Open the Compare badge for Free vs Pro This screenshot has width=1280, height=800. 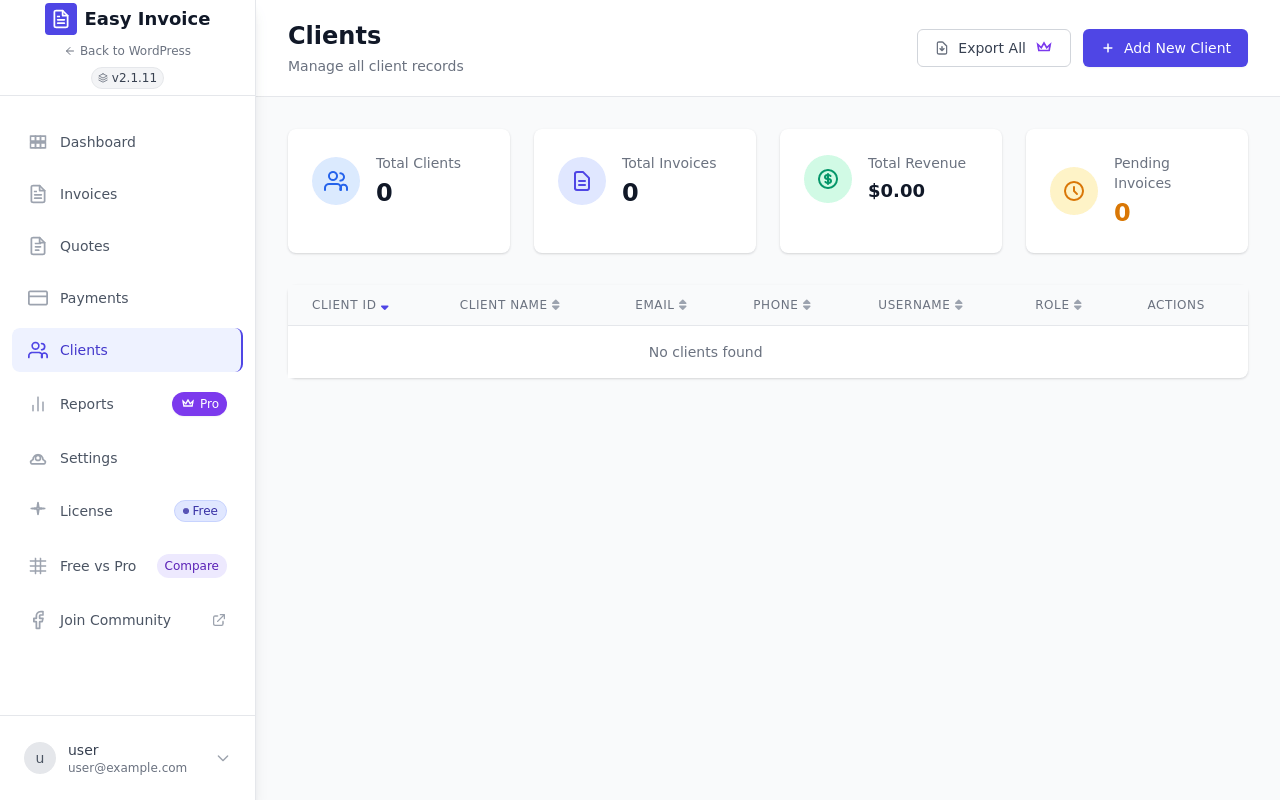[x=192, y=566]
